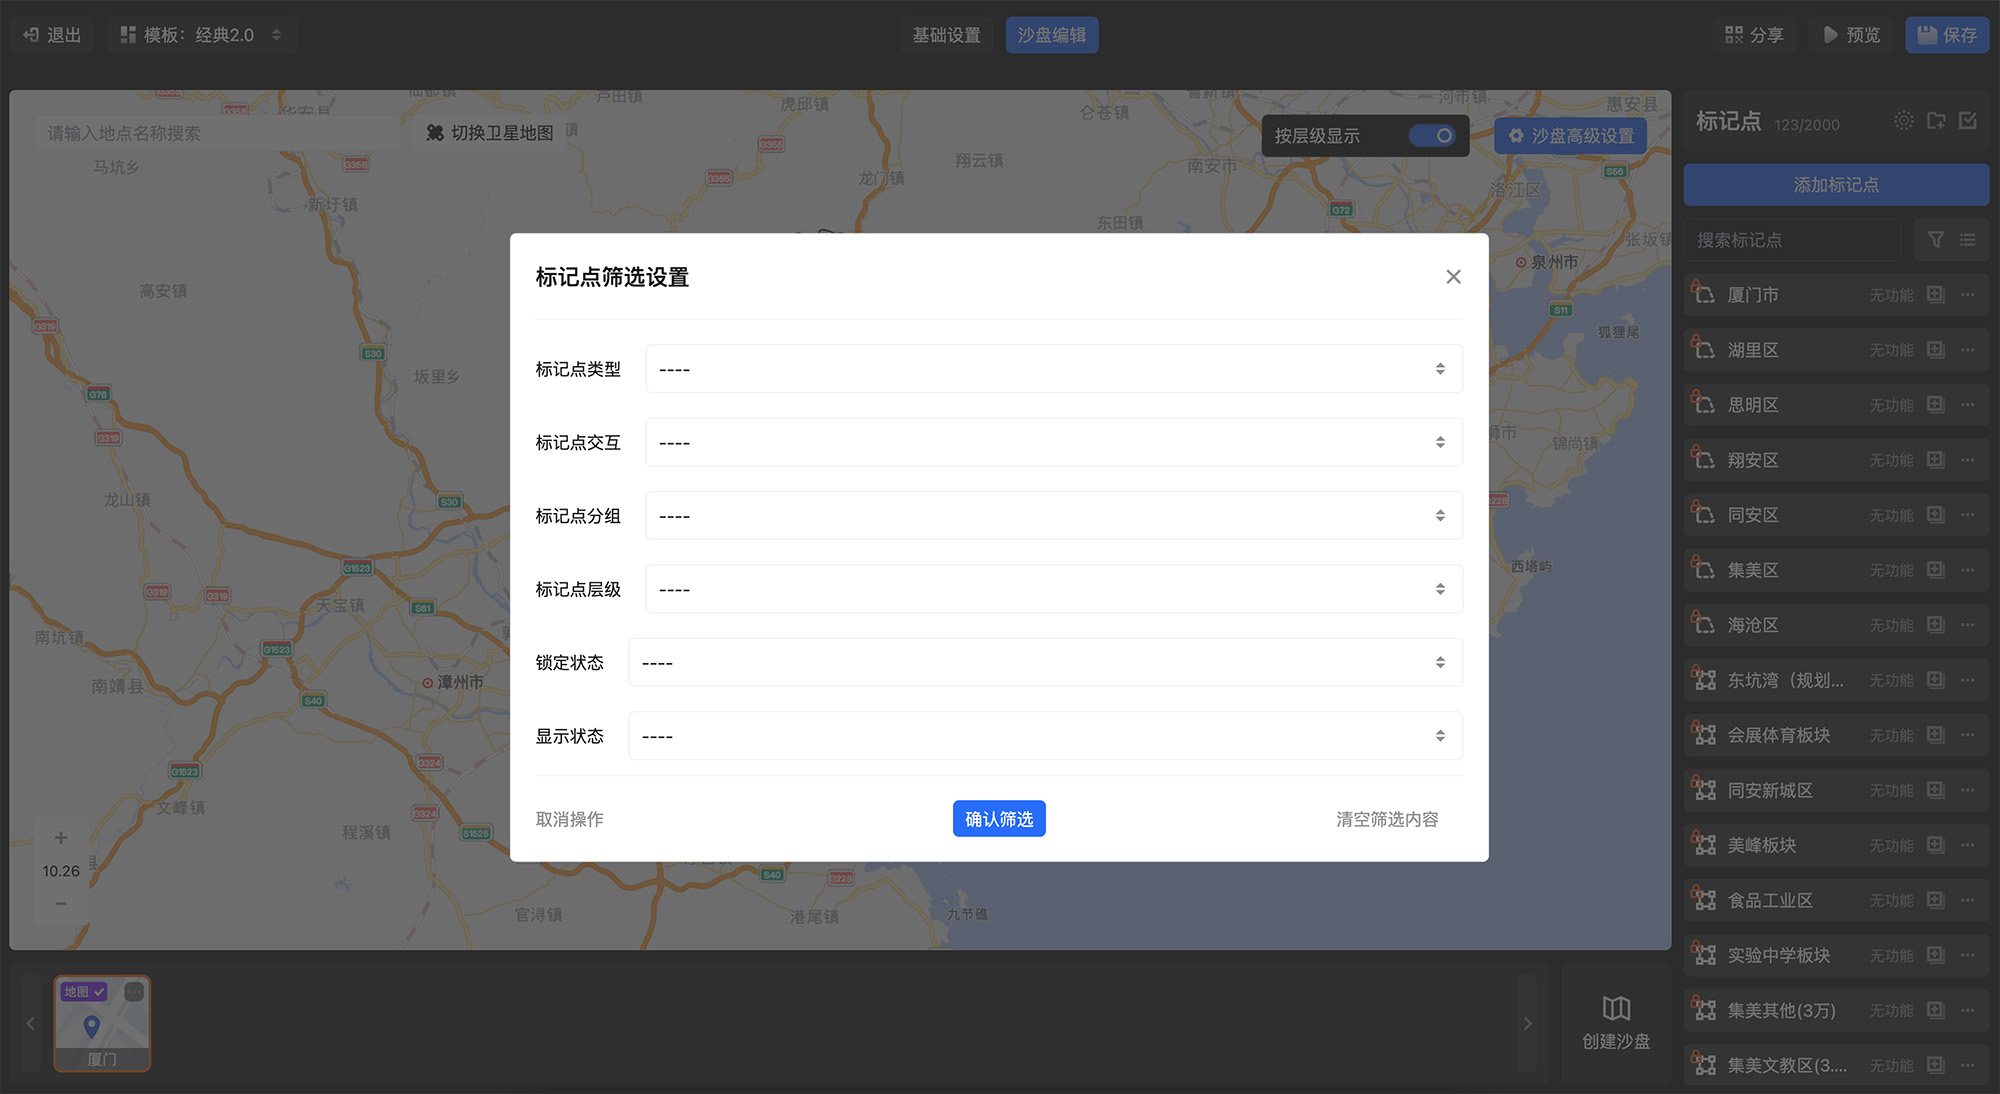This screenshot has width=2000, height=1094.
Task: Close the 标记点筛选设置 dialog
Action: [x=1453, y=277]
